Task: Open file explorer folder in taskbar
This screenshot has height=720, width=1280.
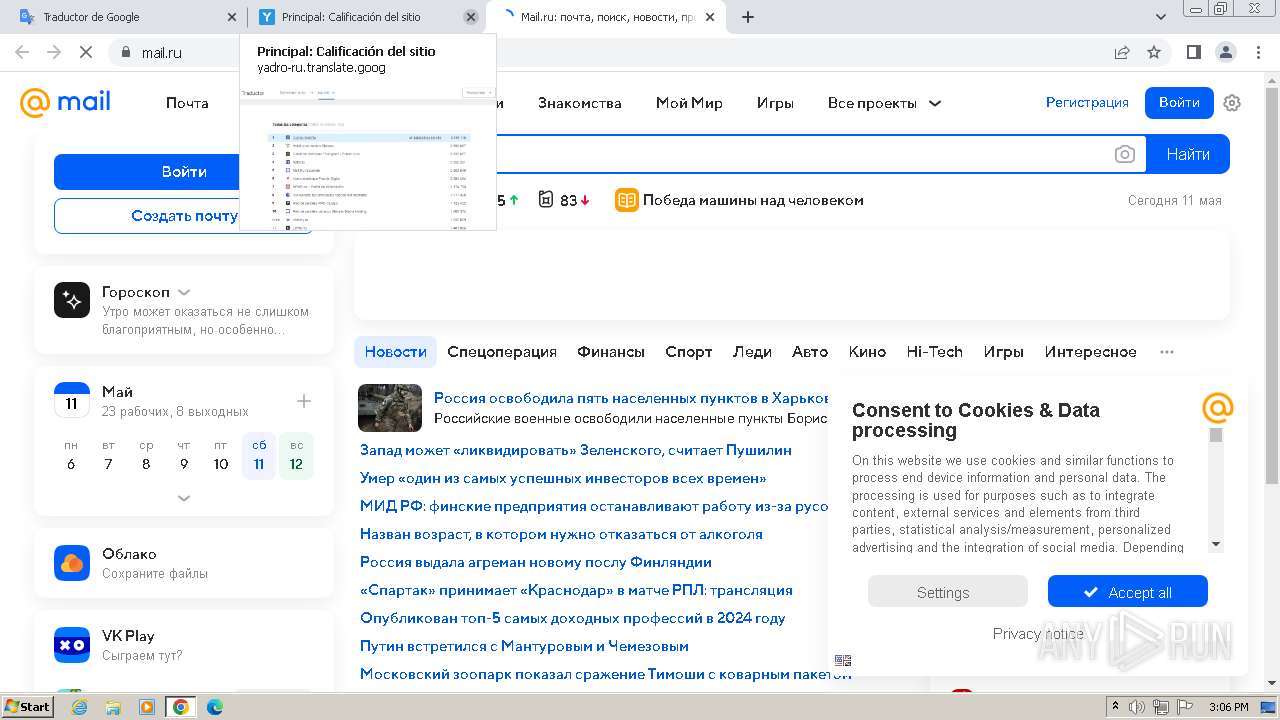Action: [113, 707]
